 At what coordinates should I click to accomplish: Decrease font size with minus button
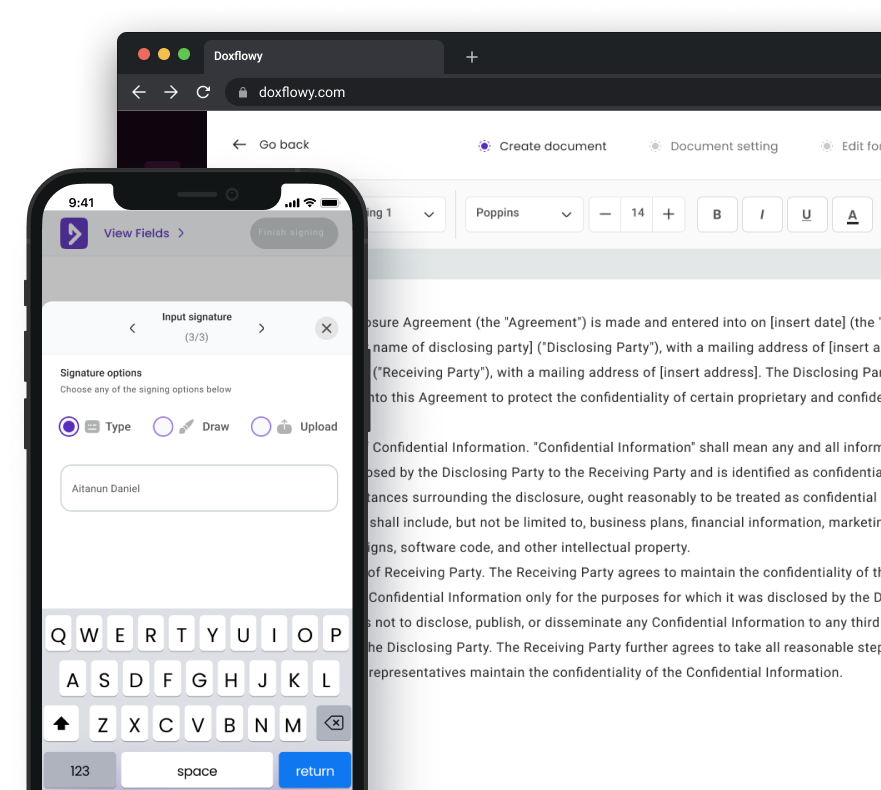pos(605,214)
